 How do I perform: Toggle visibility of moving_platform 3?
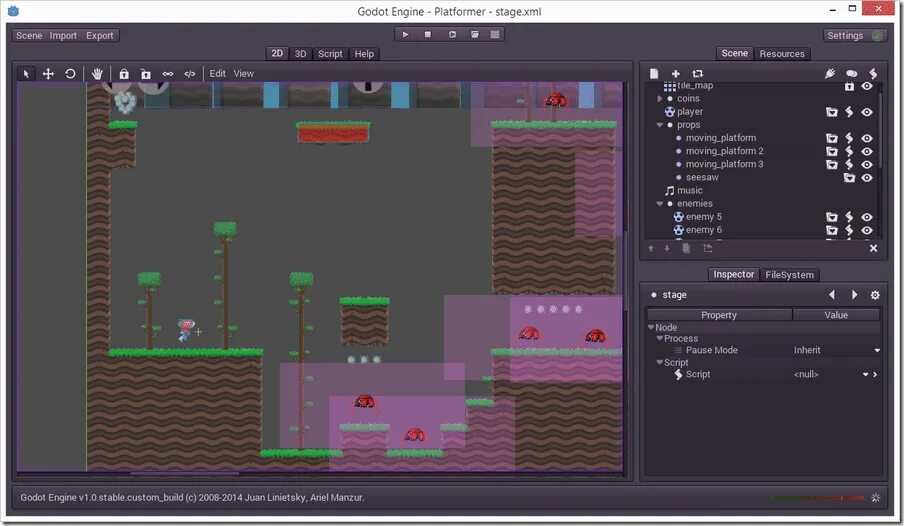point(867,164)
